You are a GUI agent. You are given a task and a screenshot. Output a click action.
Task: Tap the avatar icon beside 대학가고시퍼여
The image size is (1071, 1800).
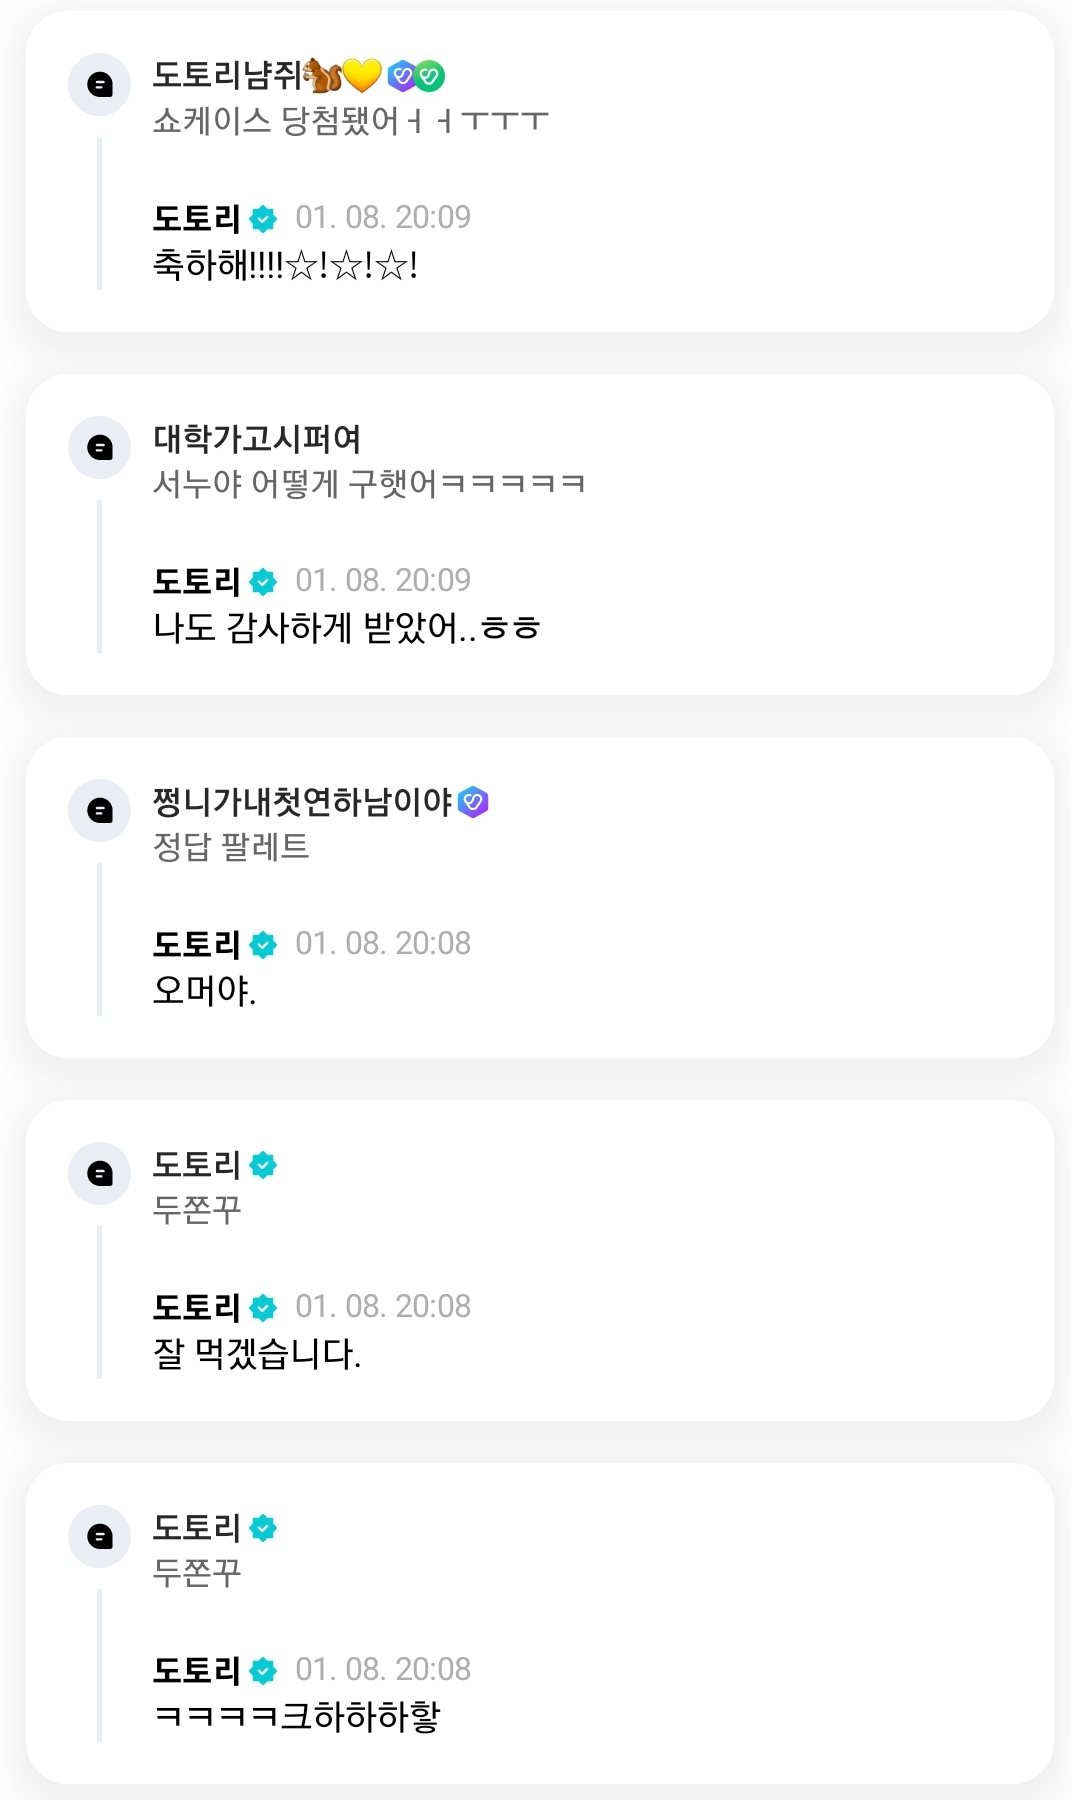coord(99,447)
